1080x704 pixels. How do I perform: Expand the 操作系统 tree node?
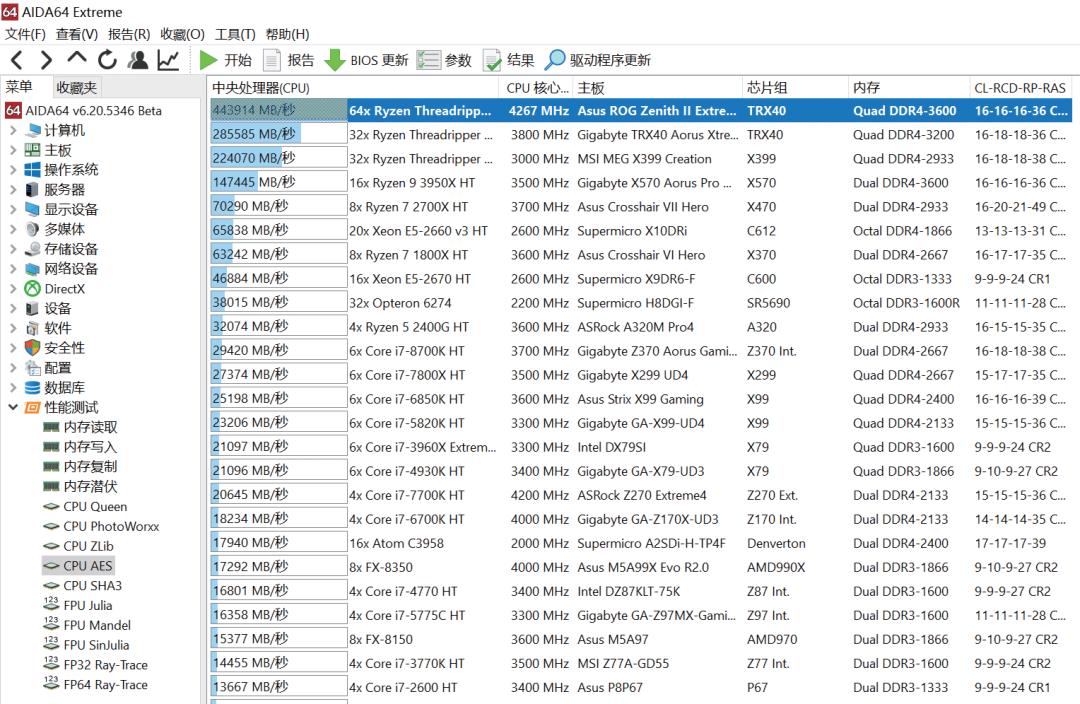coord(13,169)
